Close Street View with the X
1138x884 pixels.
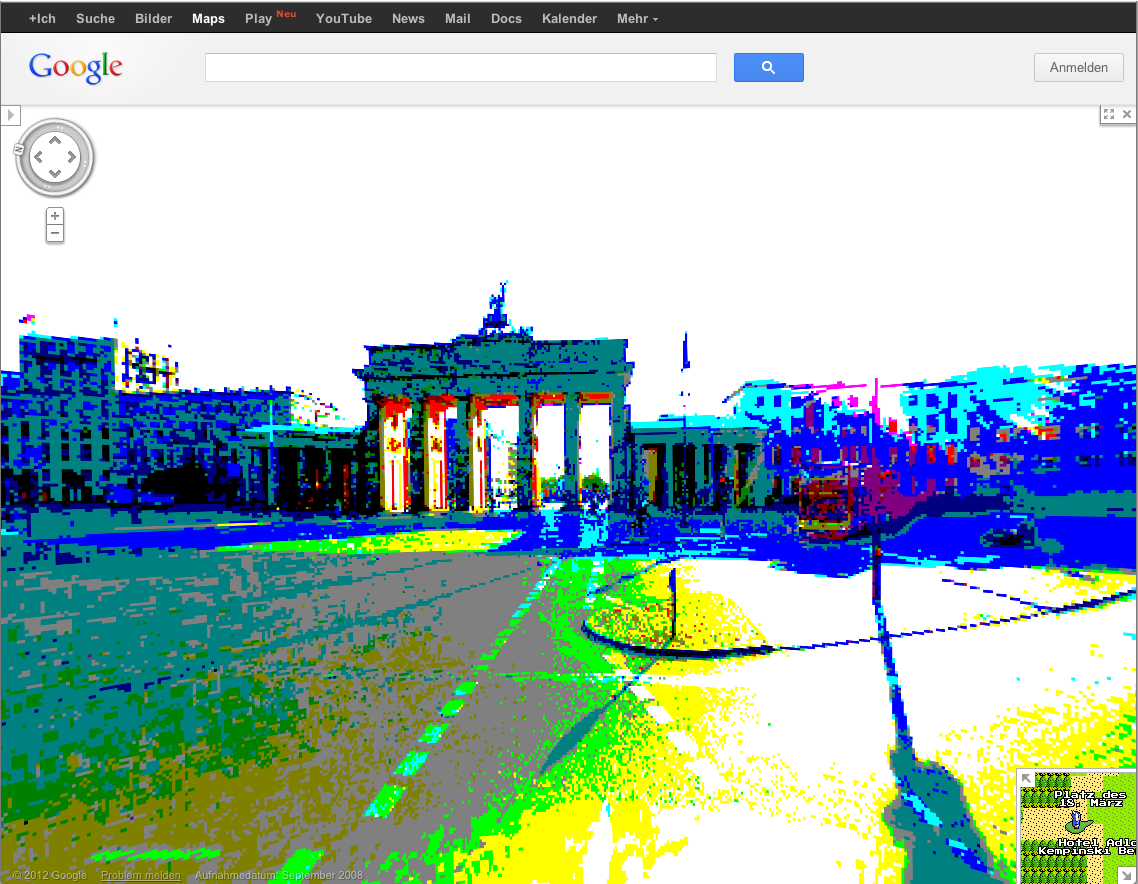tap(1126, 114)
